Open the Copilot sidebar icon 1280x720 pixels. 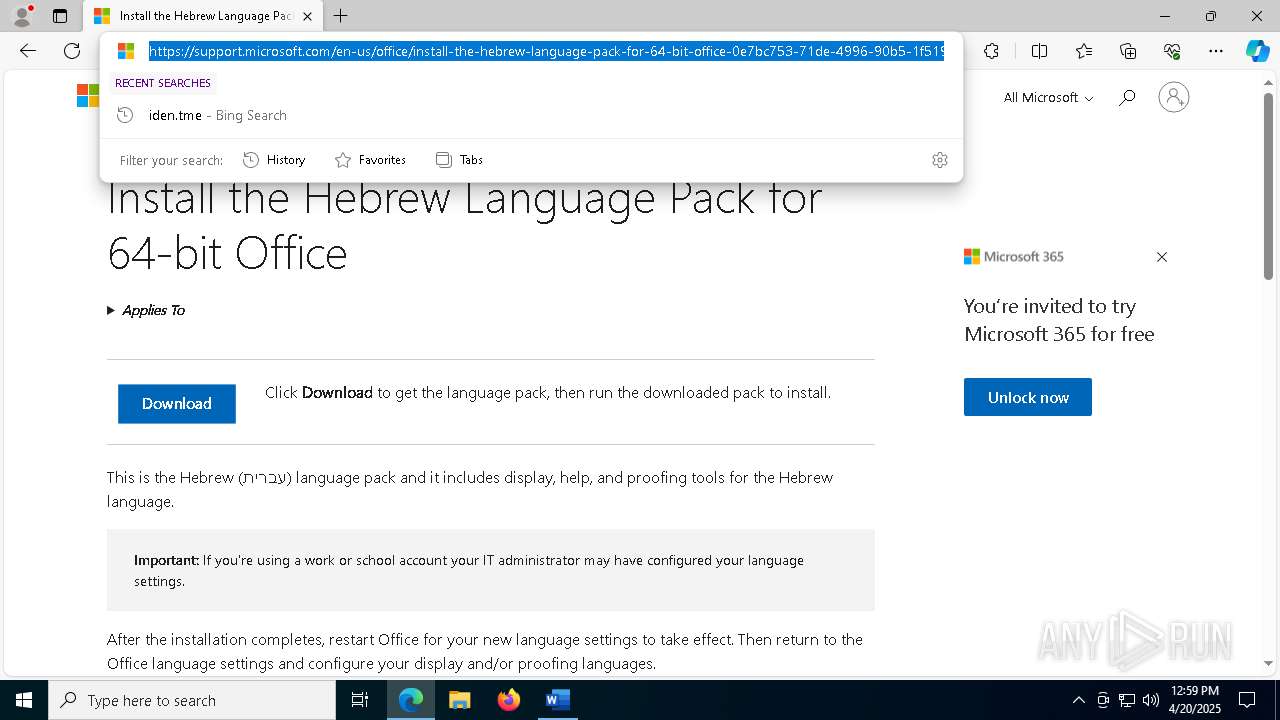click(1257, 51)
